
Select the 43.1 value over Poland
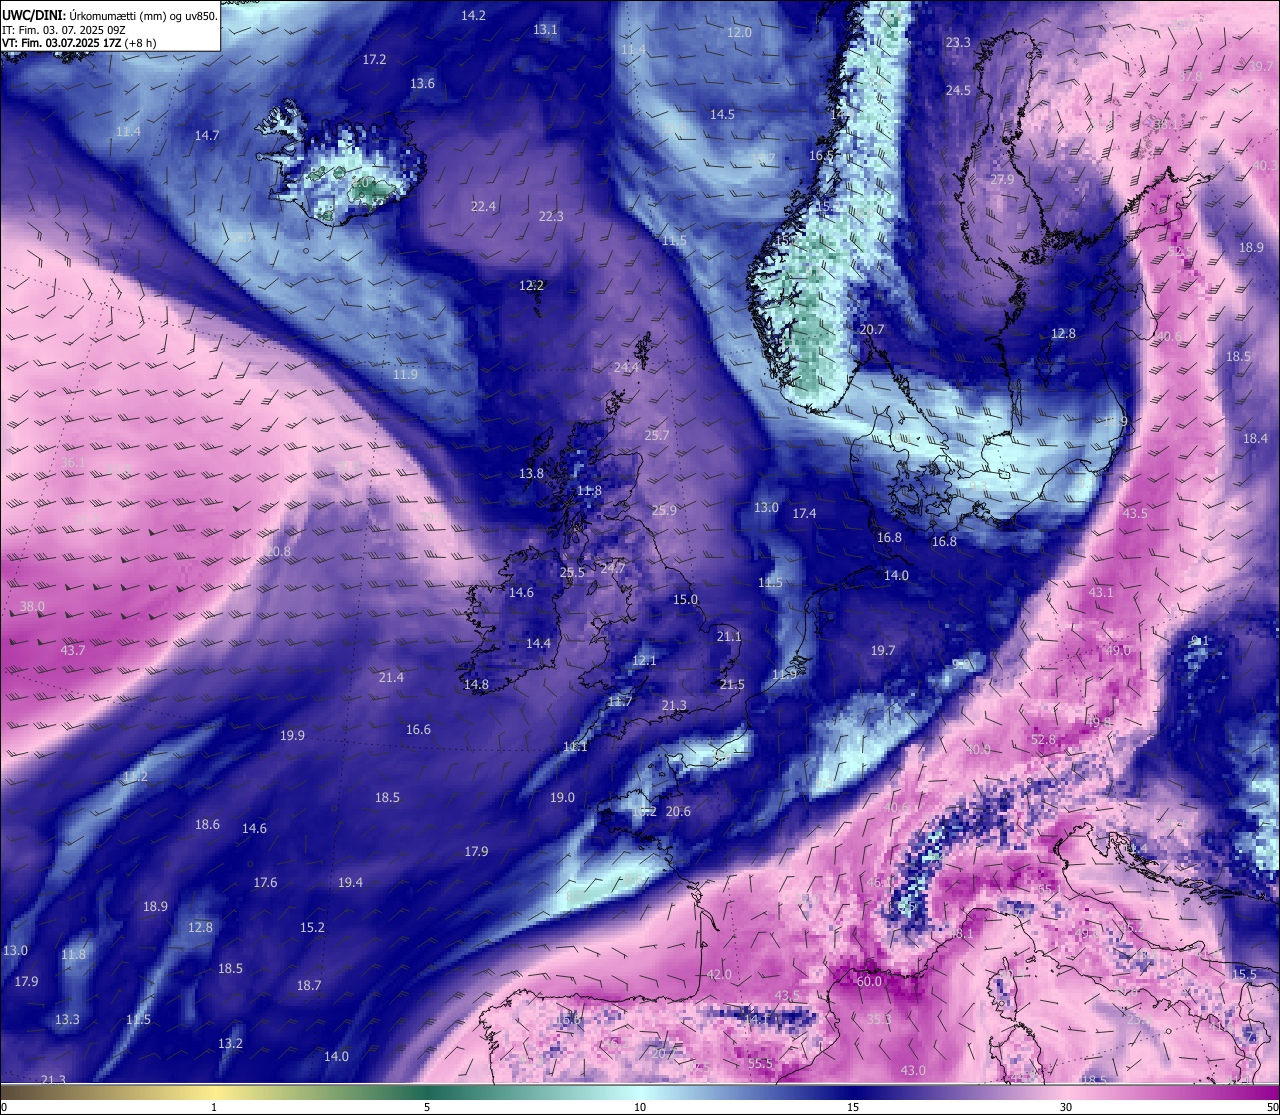coord(1100,592)
